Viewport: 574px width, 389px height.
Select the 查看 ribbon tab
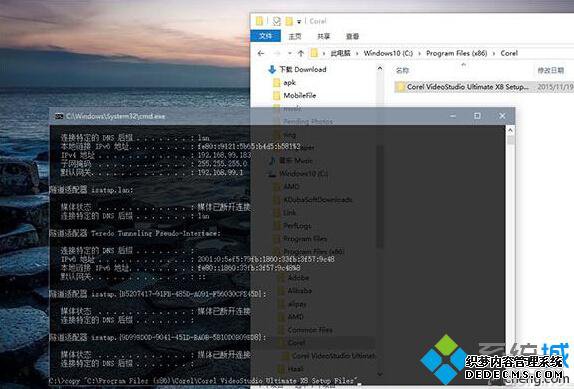[x=352, y=36]
